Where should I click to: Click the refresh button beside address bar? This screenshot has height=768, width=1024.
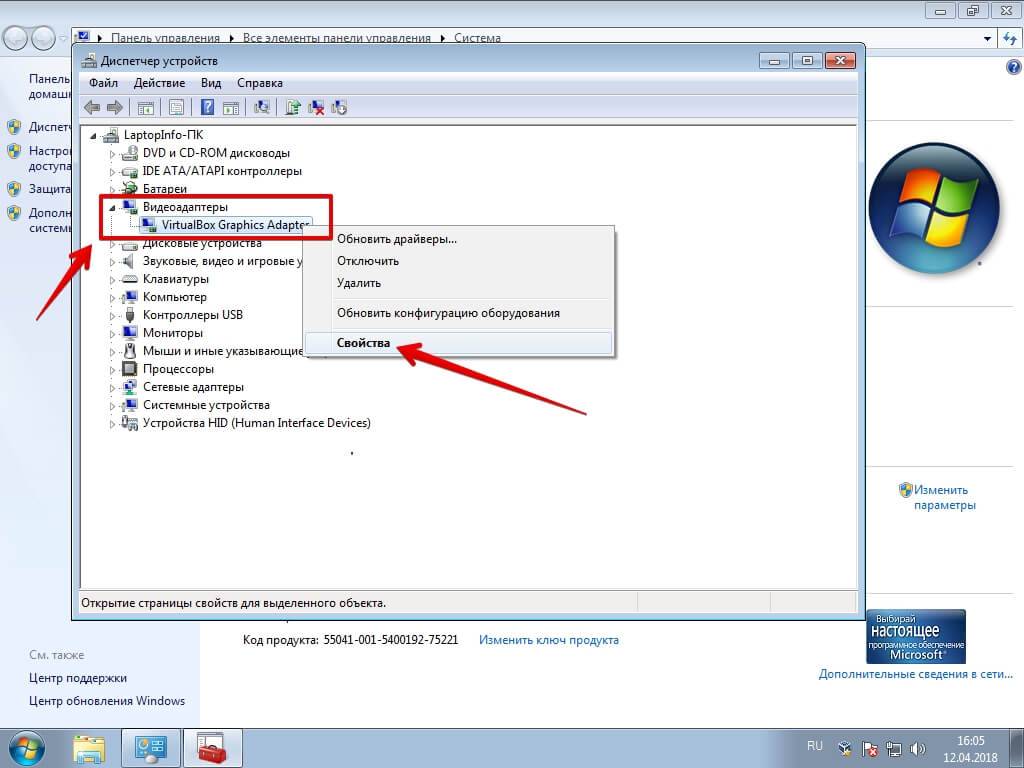(x=1010, y=39)
